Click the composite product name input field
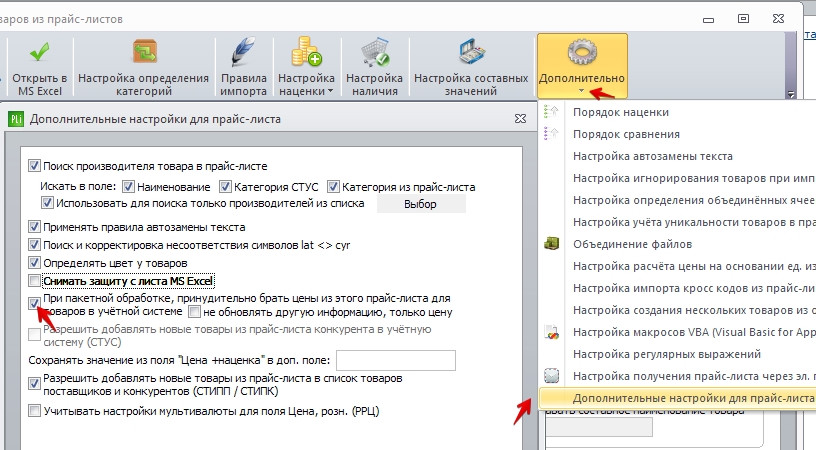 (599, 427)
